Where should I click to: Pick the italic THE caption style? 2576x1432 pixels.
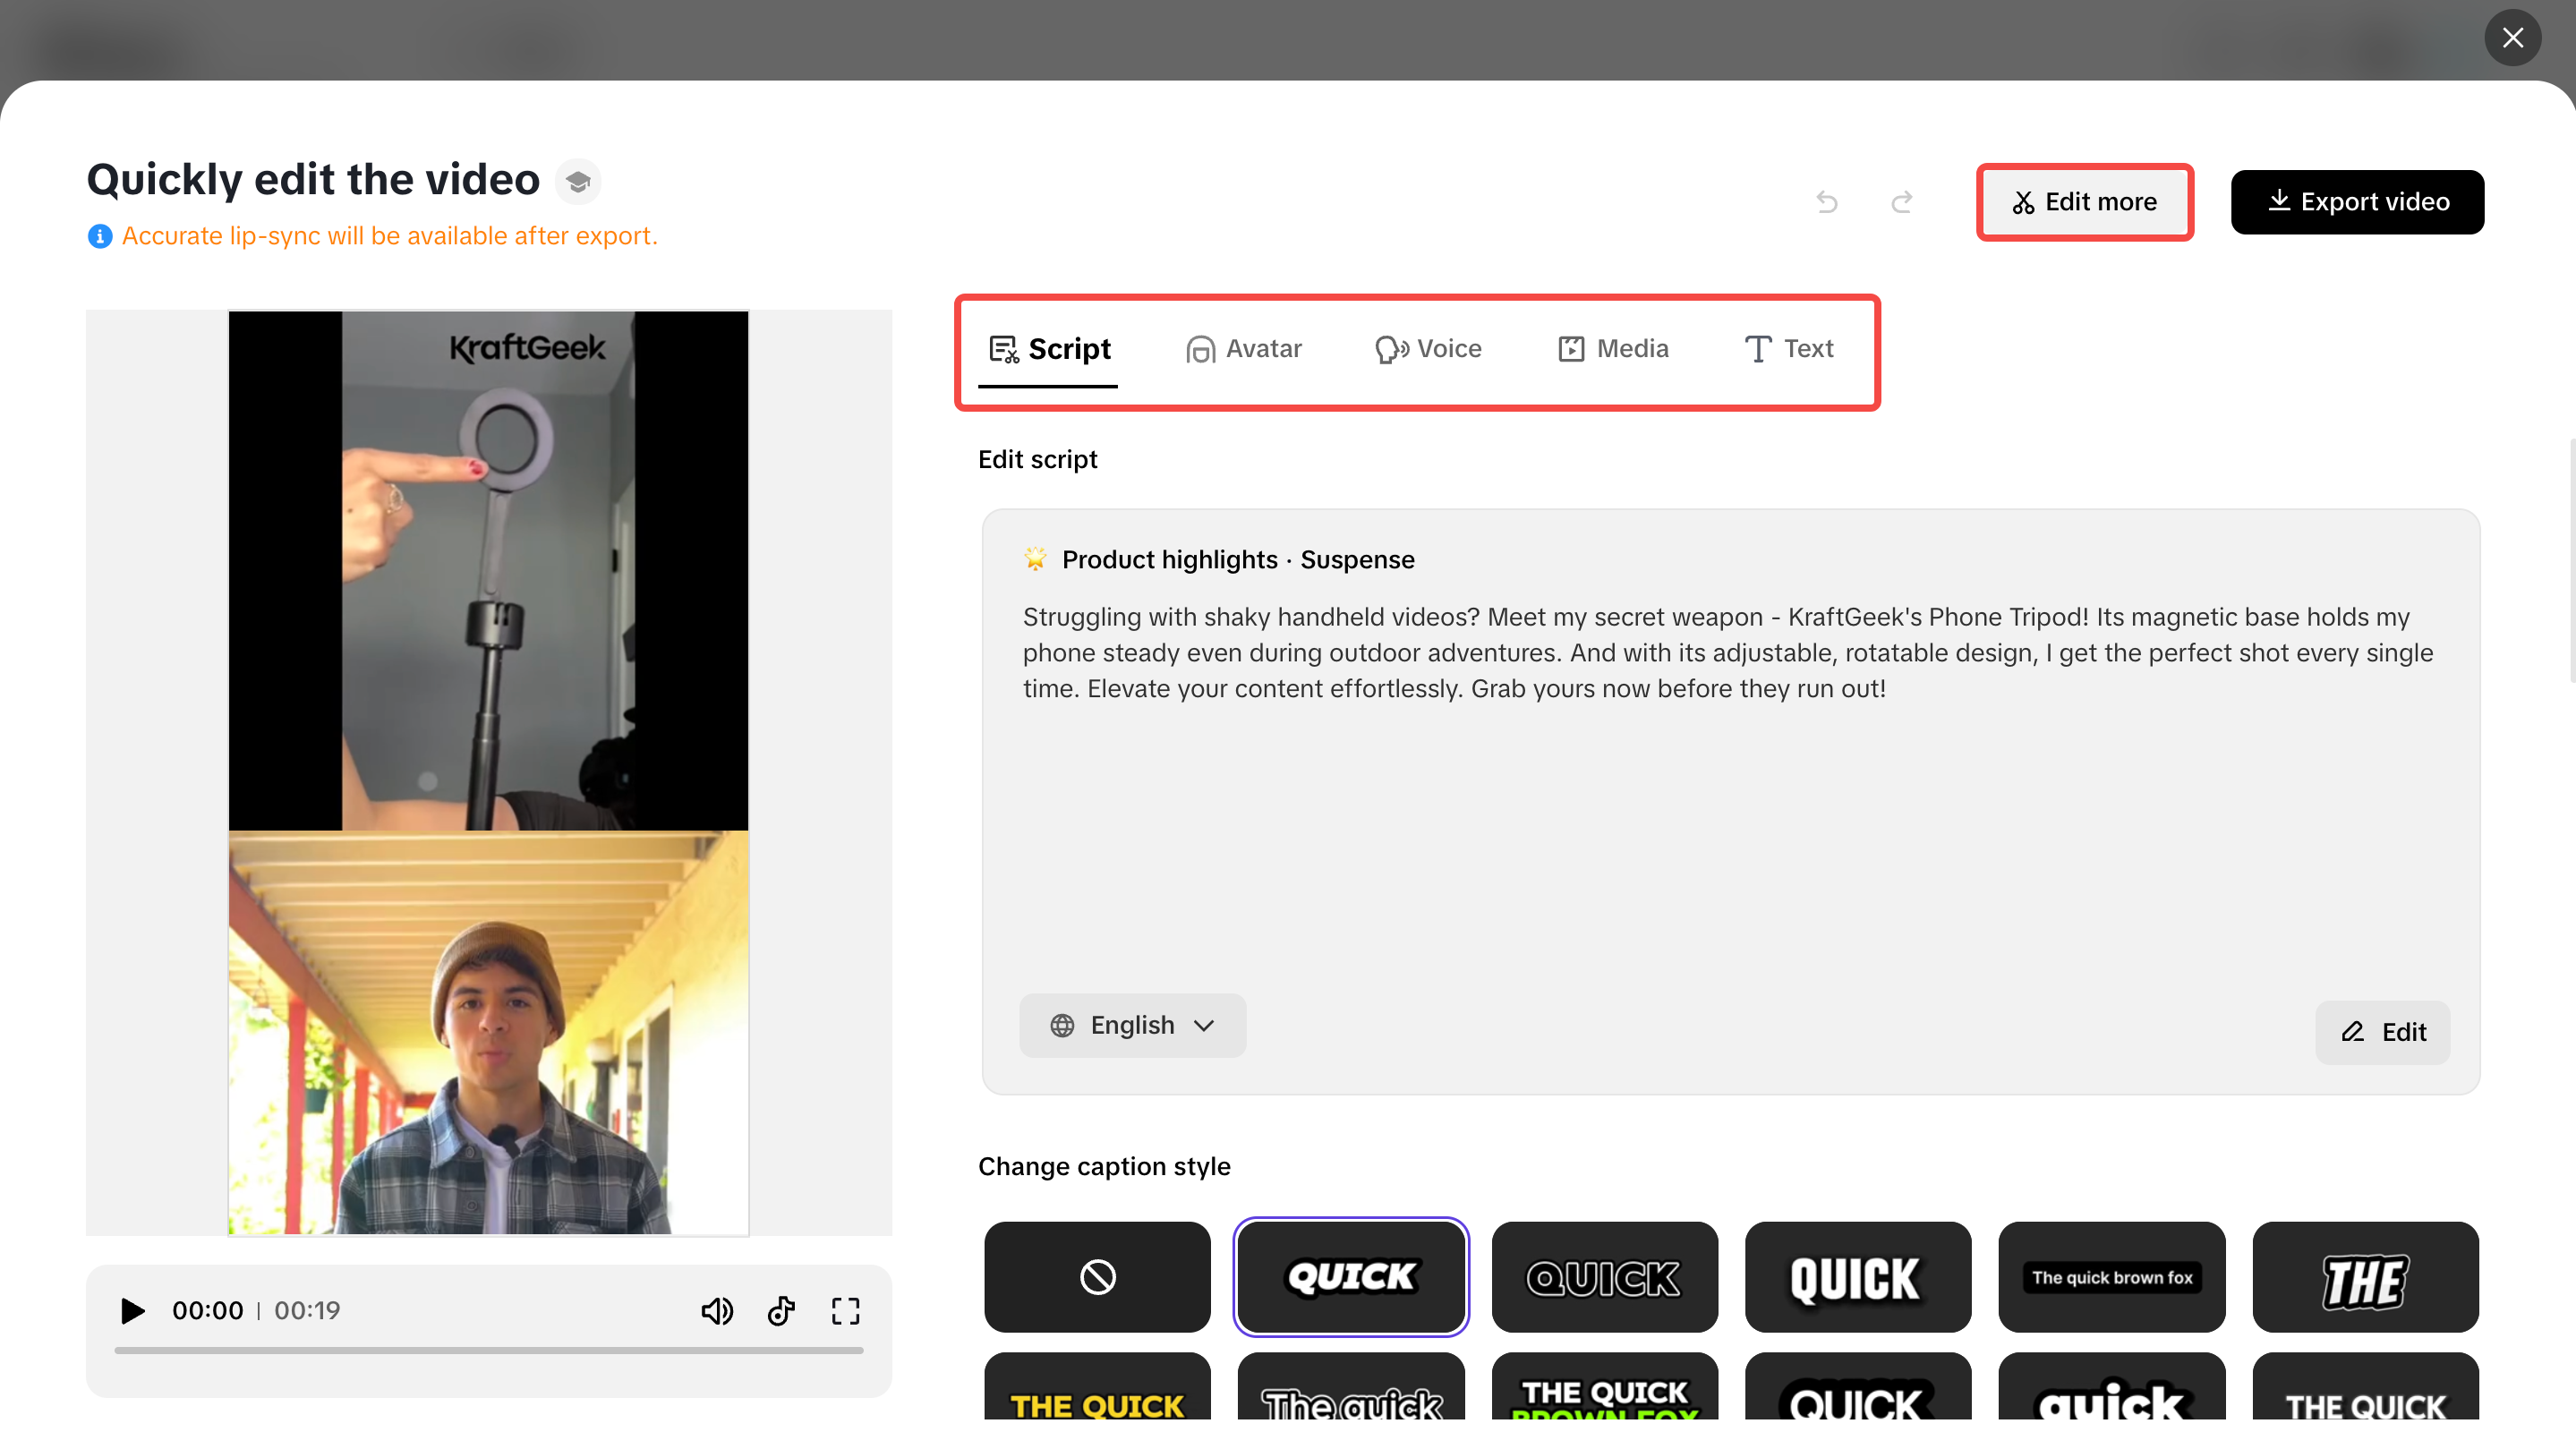click(2365, 1277)
